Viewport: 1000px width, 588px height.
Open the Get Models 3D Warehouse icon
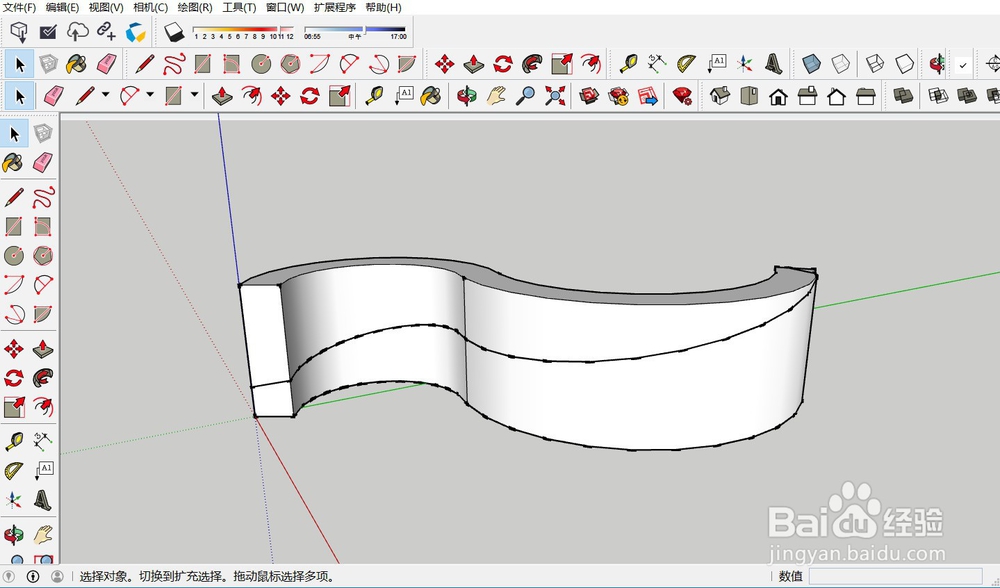point(19,31)
